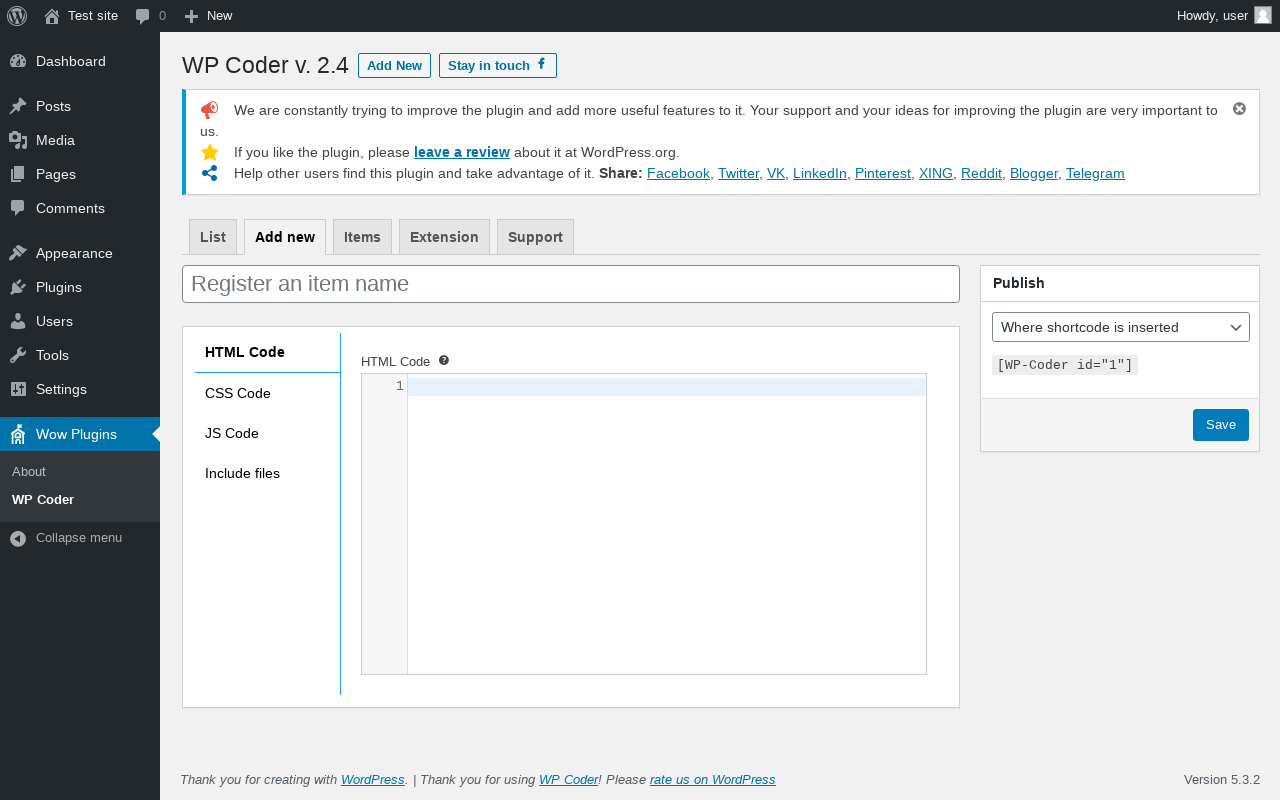This screenshot has height=800, width=1280.
Task: Click the Collapse menu arrow icon
Action: coord(18,538)
